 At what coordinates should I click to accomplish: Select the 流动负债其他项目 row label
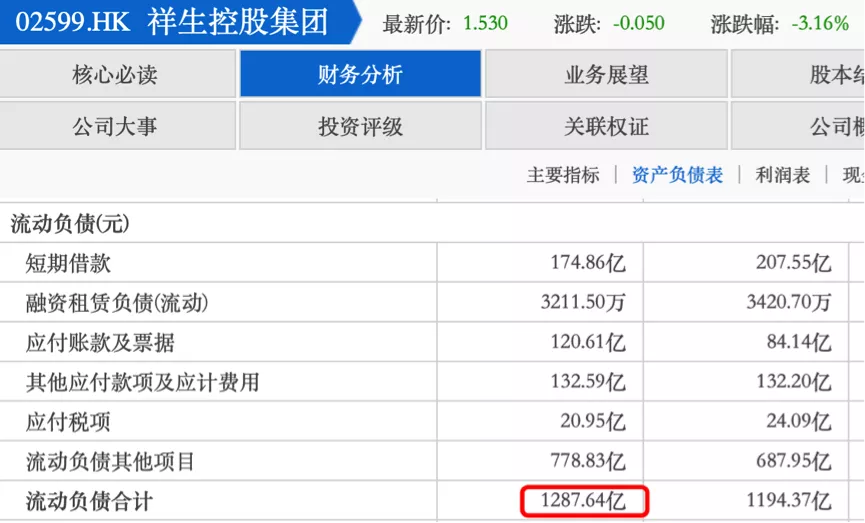coord(110,461)
